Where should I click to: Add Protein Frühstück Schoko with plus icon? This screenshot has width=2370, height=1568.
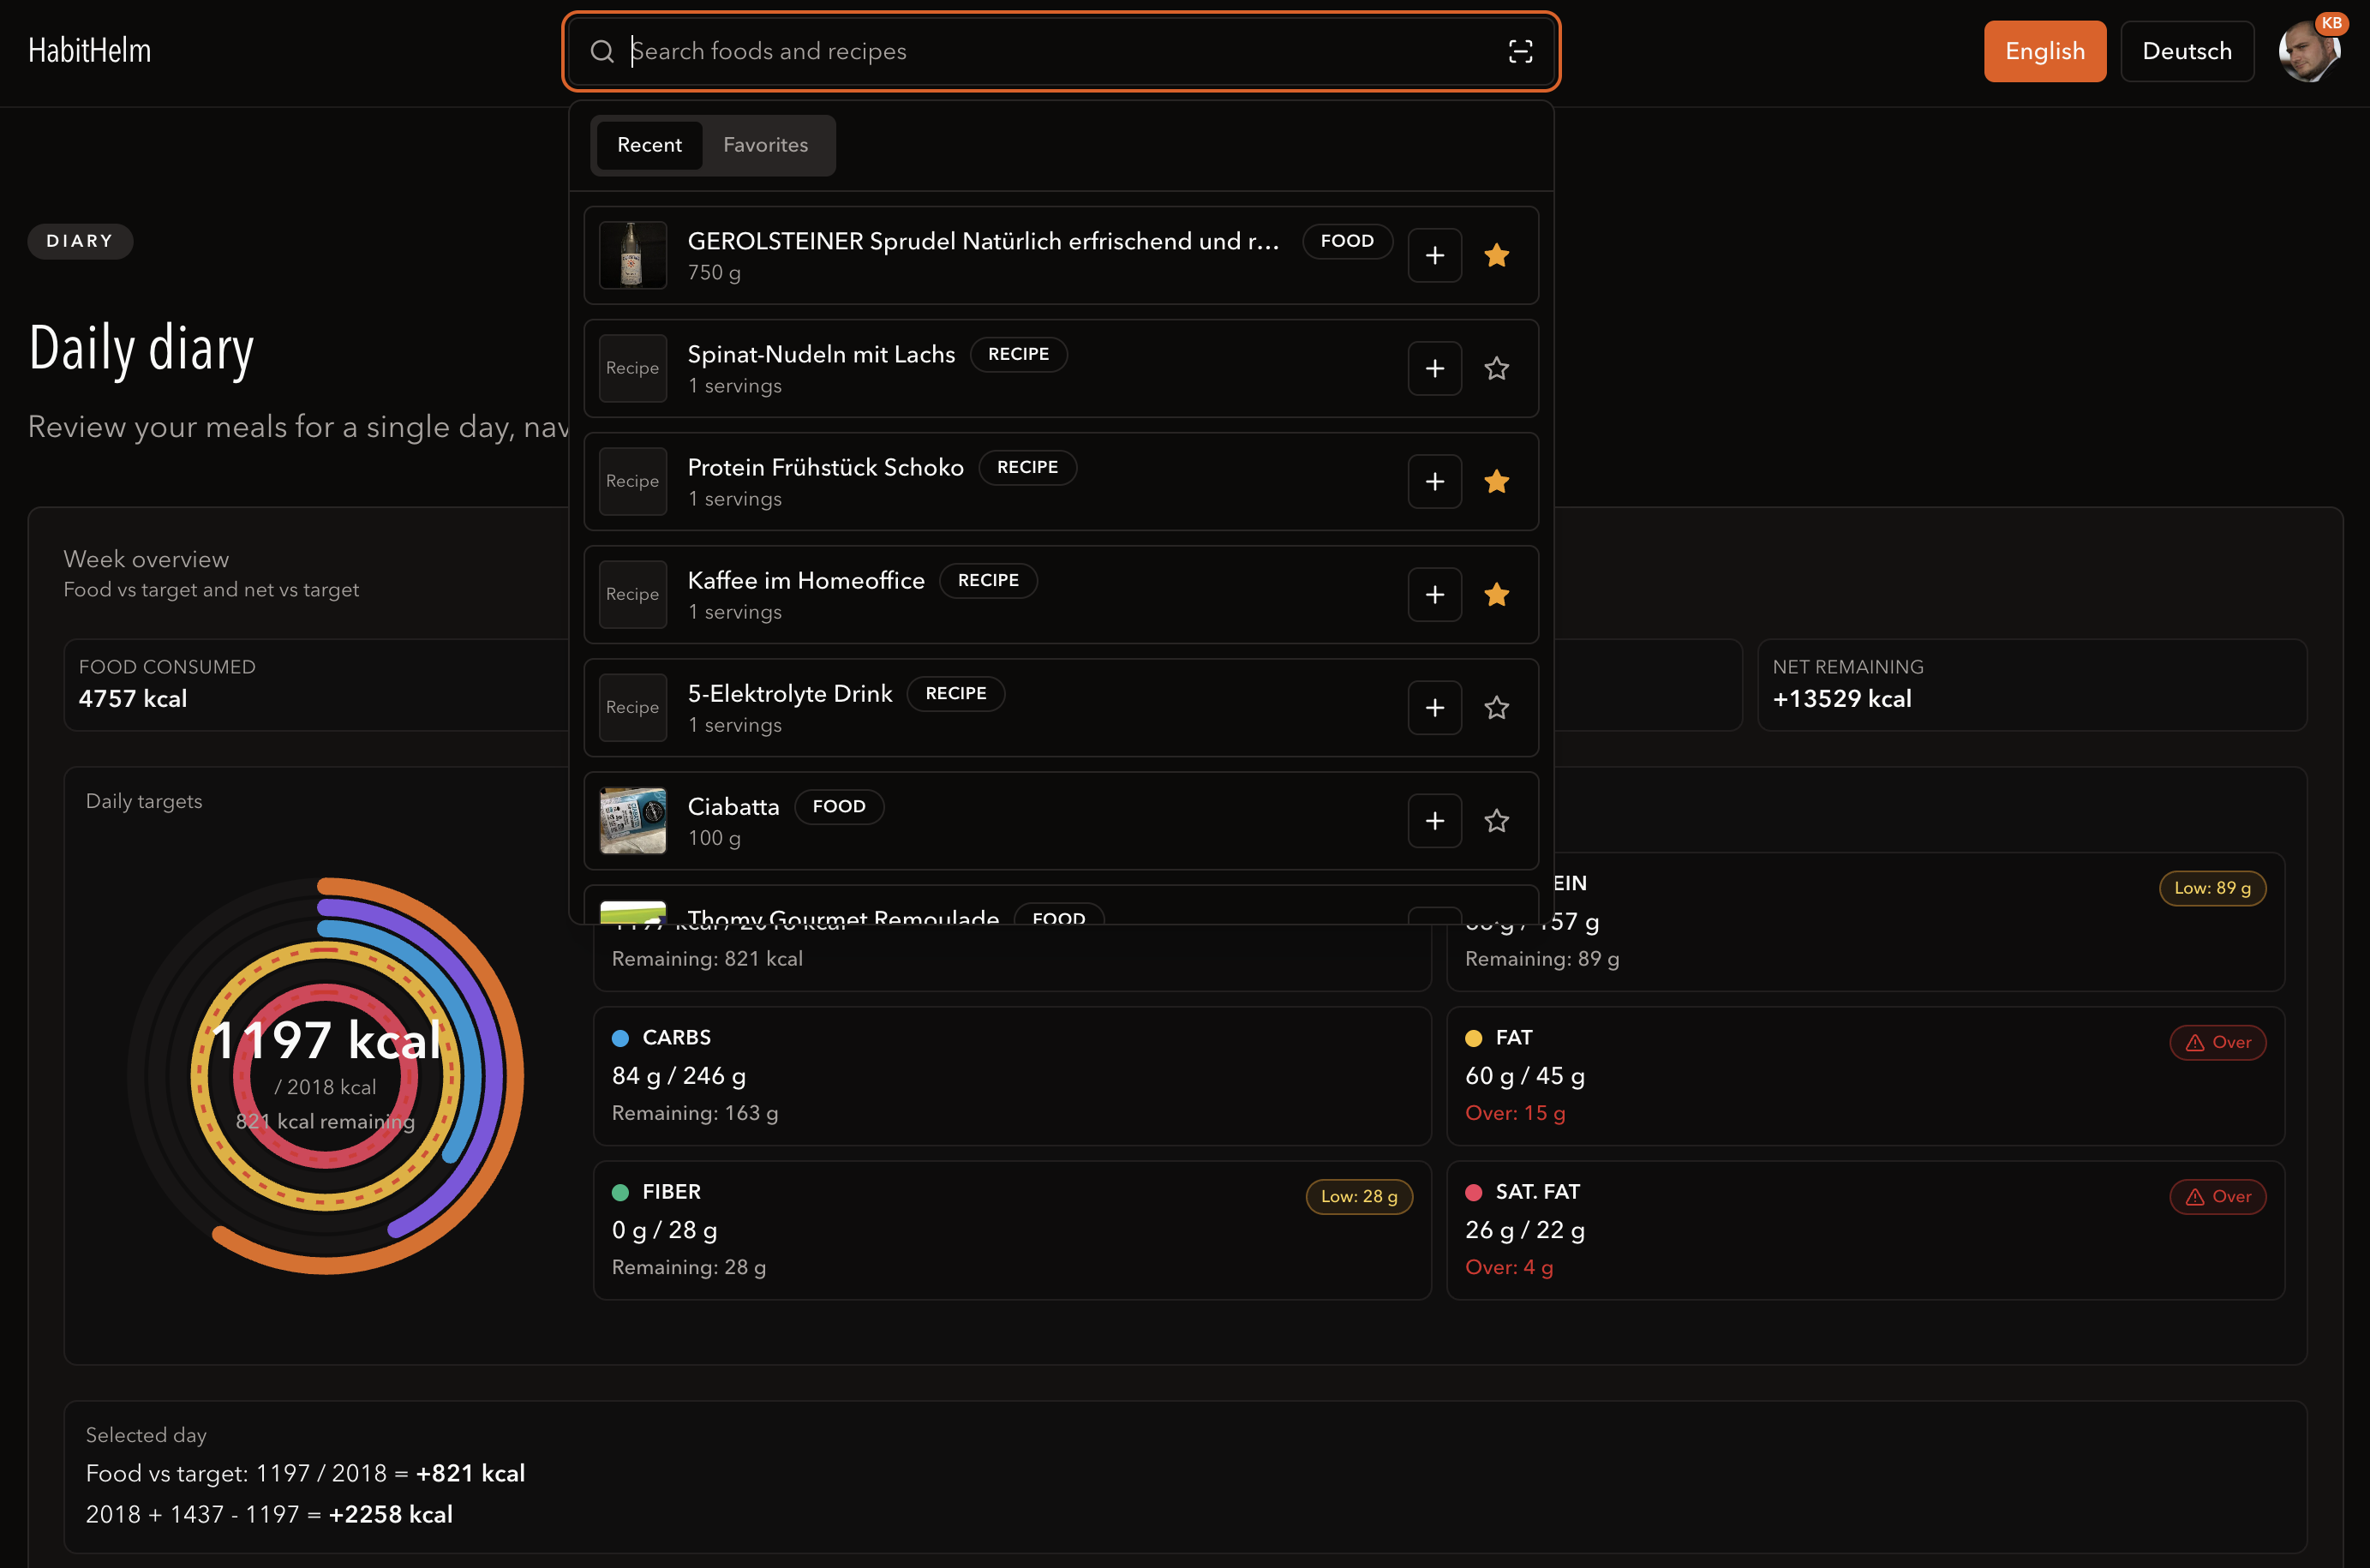[x=1434, y=481]
